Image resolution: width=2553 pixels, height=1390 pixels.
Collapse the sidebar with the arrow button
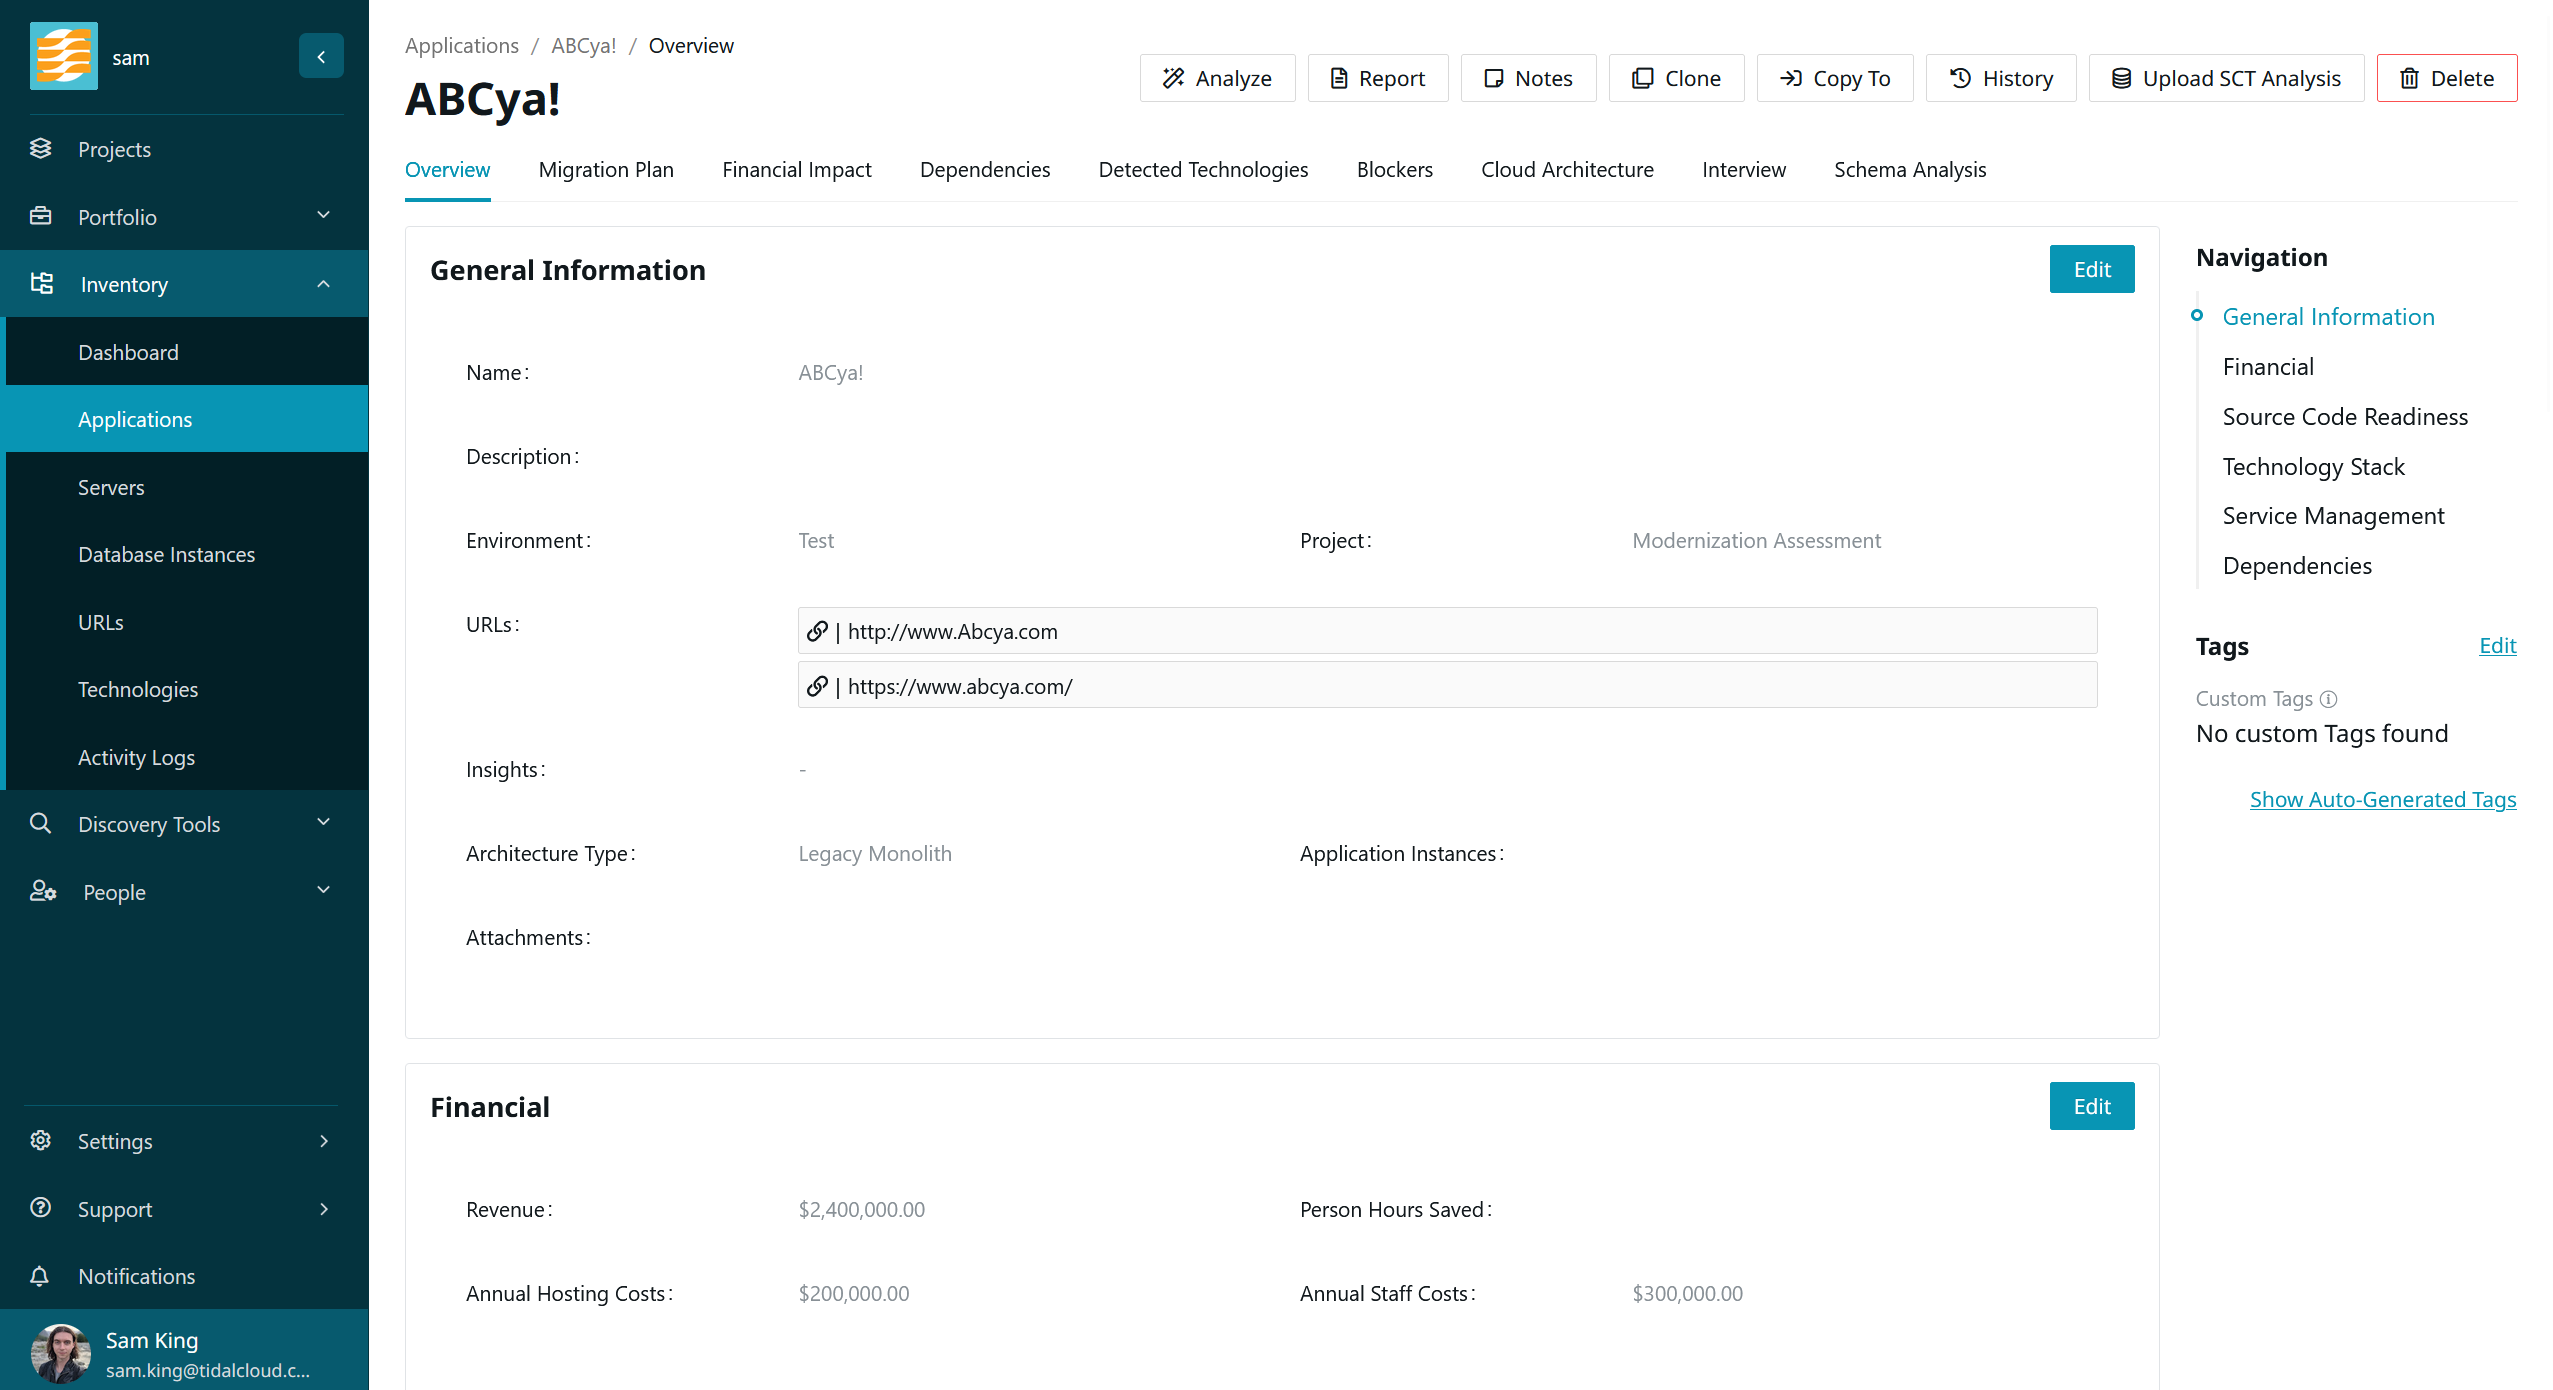point(321,56)
